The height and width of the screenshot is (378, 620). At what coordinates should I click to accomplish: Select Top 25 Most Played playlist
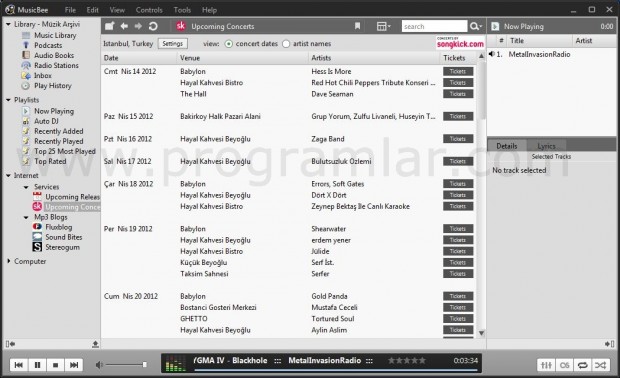[x=65, y=151]
